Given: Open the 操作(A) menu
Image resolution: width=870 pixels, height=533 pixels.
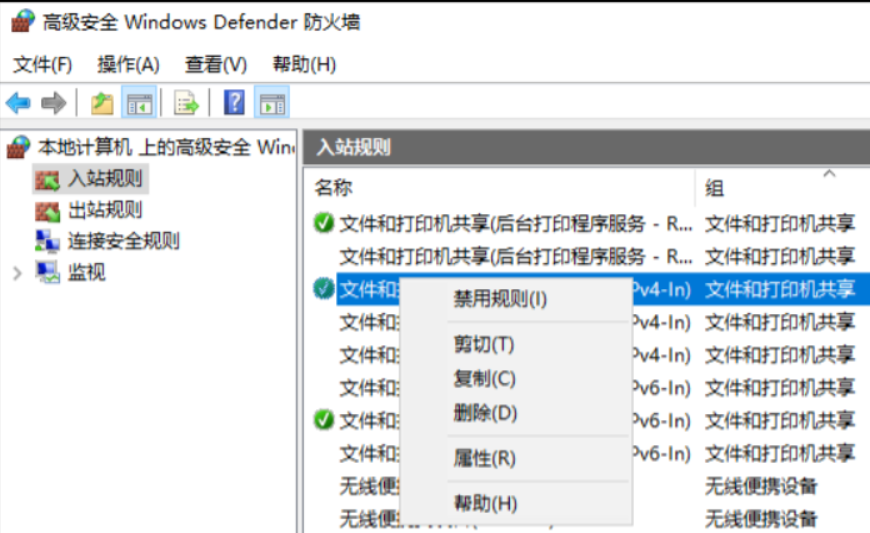Looking at the screenshot, I should pos(128,65).
